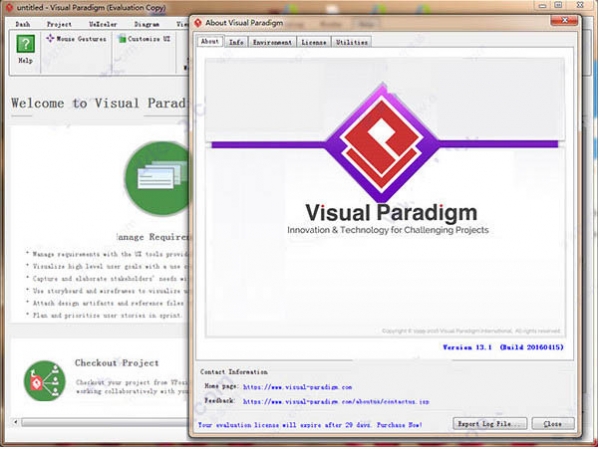The image size is (600, 449).
Task: Open the Help icon in the main toolbar
Action: tap(26, 49)
